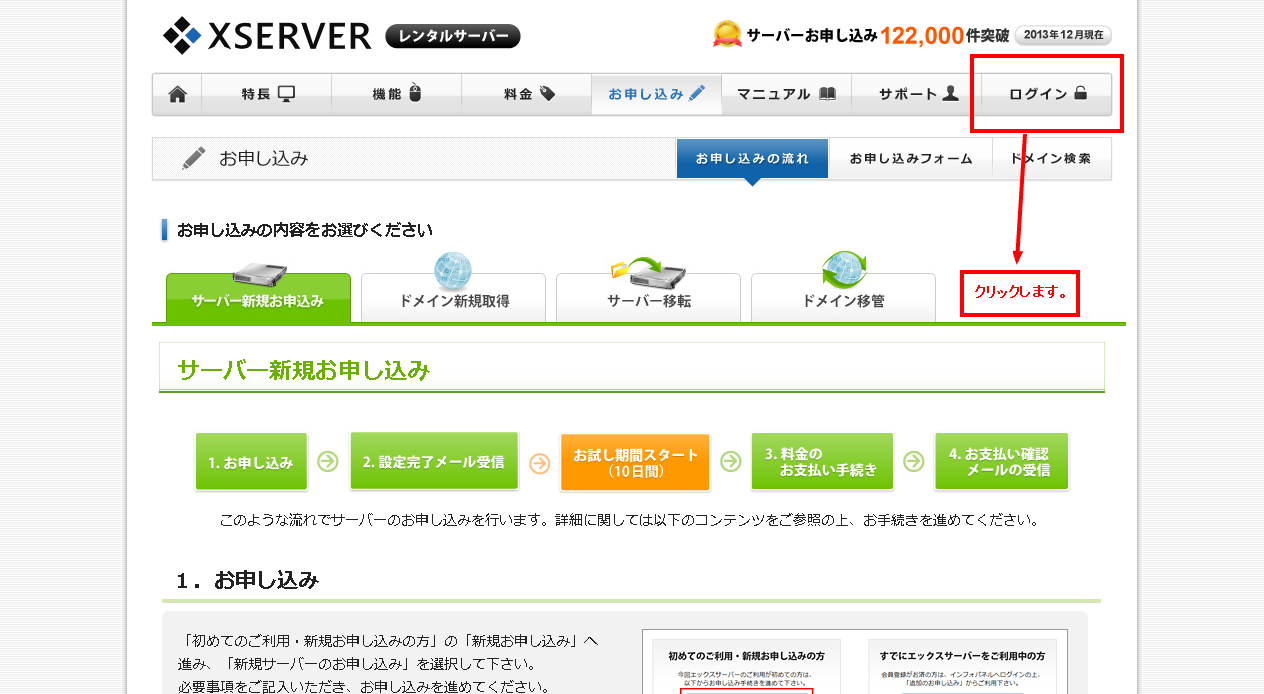The image size is (1264, 694).
Task: Click 2. 設定完了メール受信 step button
Action: pyautogui.click(x=434, y=462)
